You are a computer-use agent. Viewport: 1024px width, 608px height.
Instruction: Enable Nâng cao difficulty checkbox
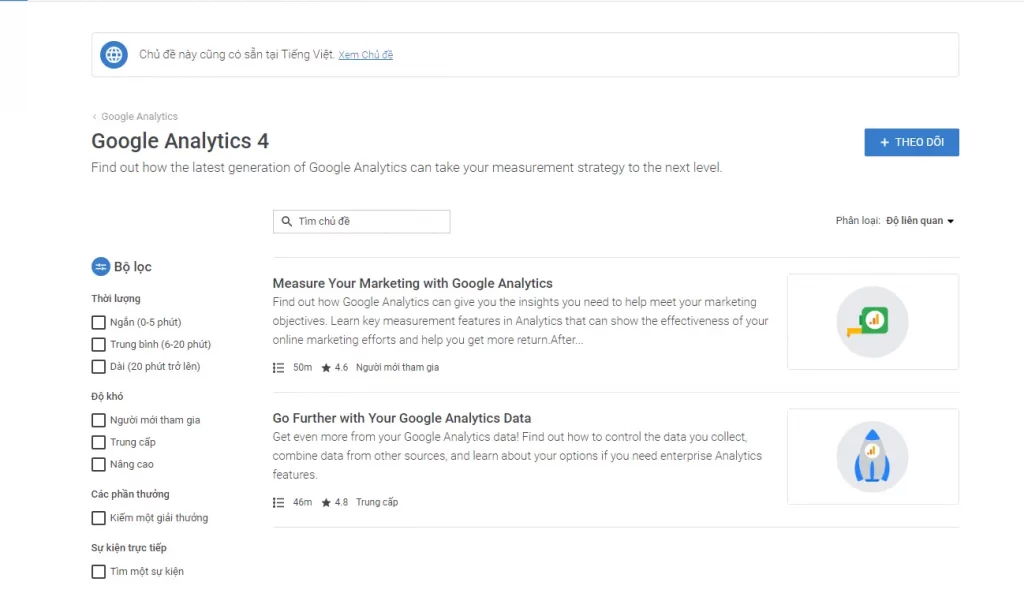(x=99, y=464)
